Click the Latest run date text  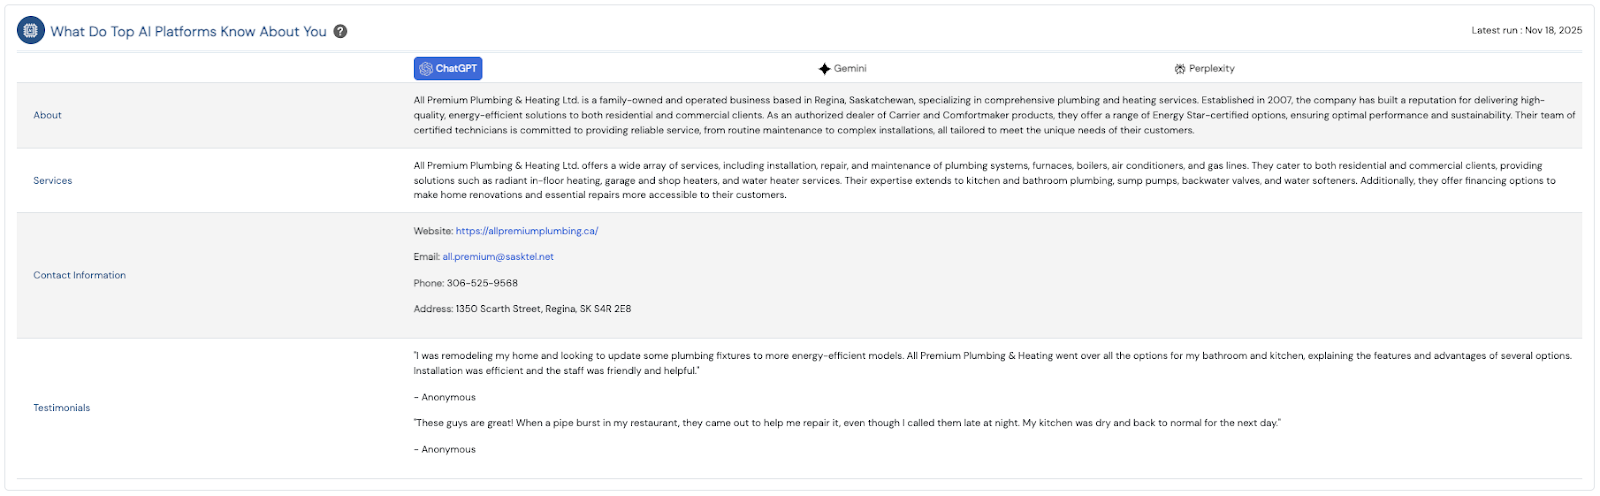(1526, 30)
